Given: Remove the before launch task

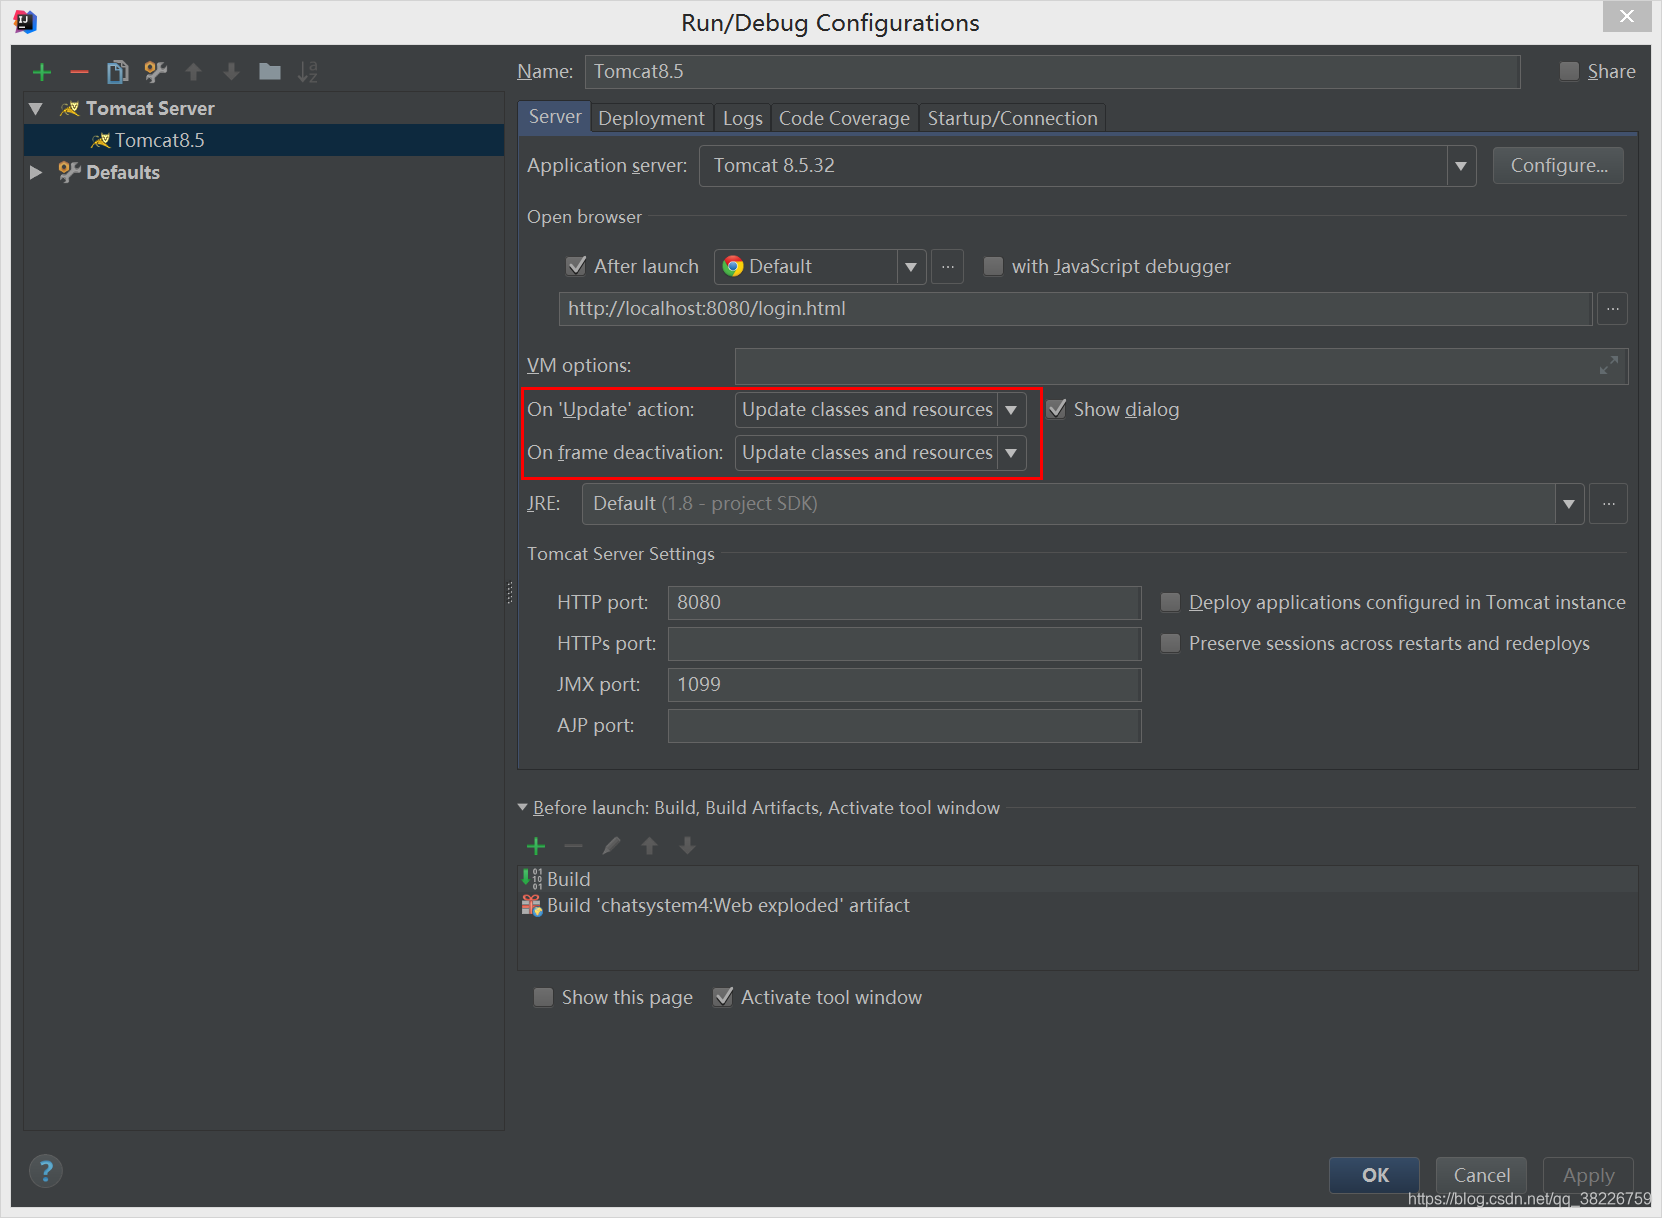Looking at the screenshot, I should click(573, 846).
